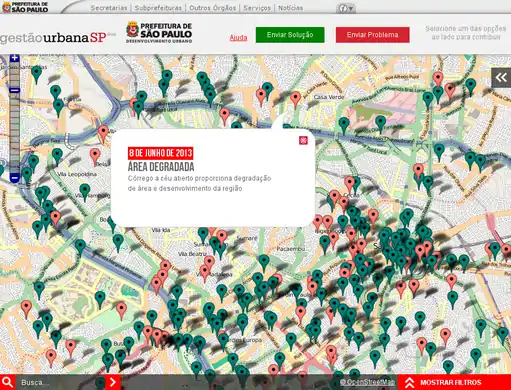Open the Facebook dropdown in top bar

346,8
